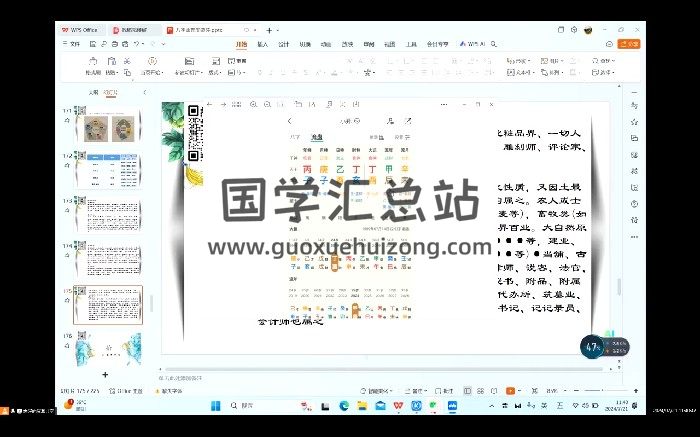
Task: Select the 八字 tab in chart
Action: 295,137
